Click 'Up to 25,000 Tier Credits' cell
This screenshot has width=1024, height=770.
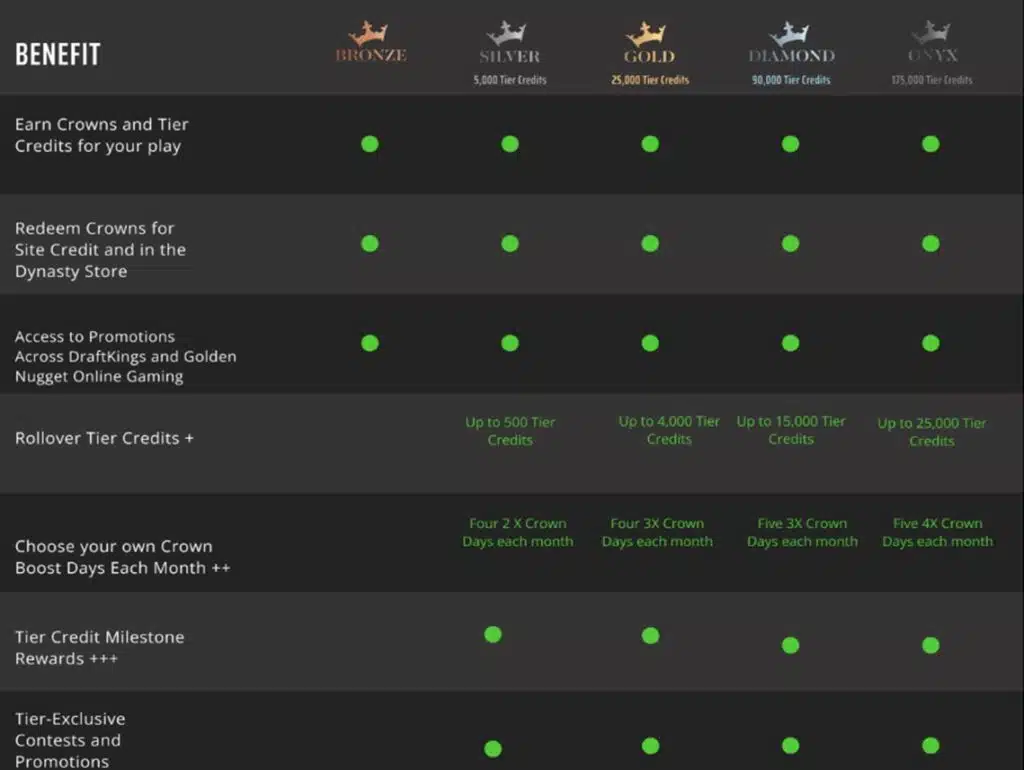[x=932, y=432]
